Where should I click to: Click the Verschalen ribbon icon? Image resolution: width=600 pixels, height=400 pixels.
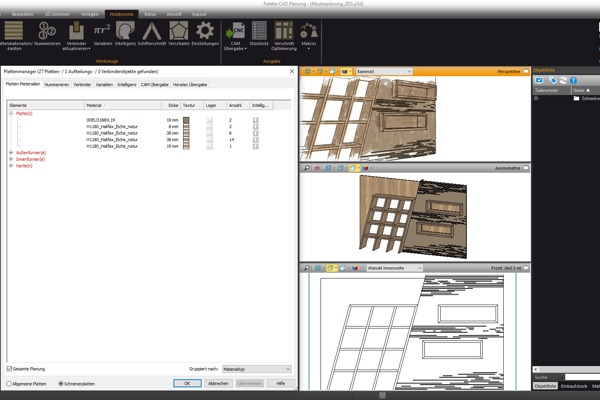click(x=178, y=34)
